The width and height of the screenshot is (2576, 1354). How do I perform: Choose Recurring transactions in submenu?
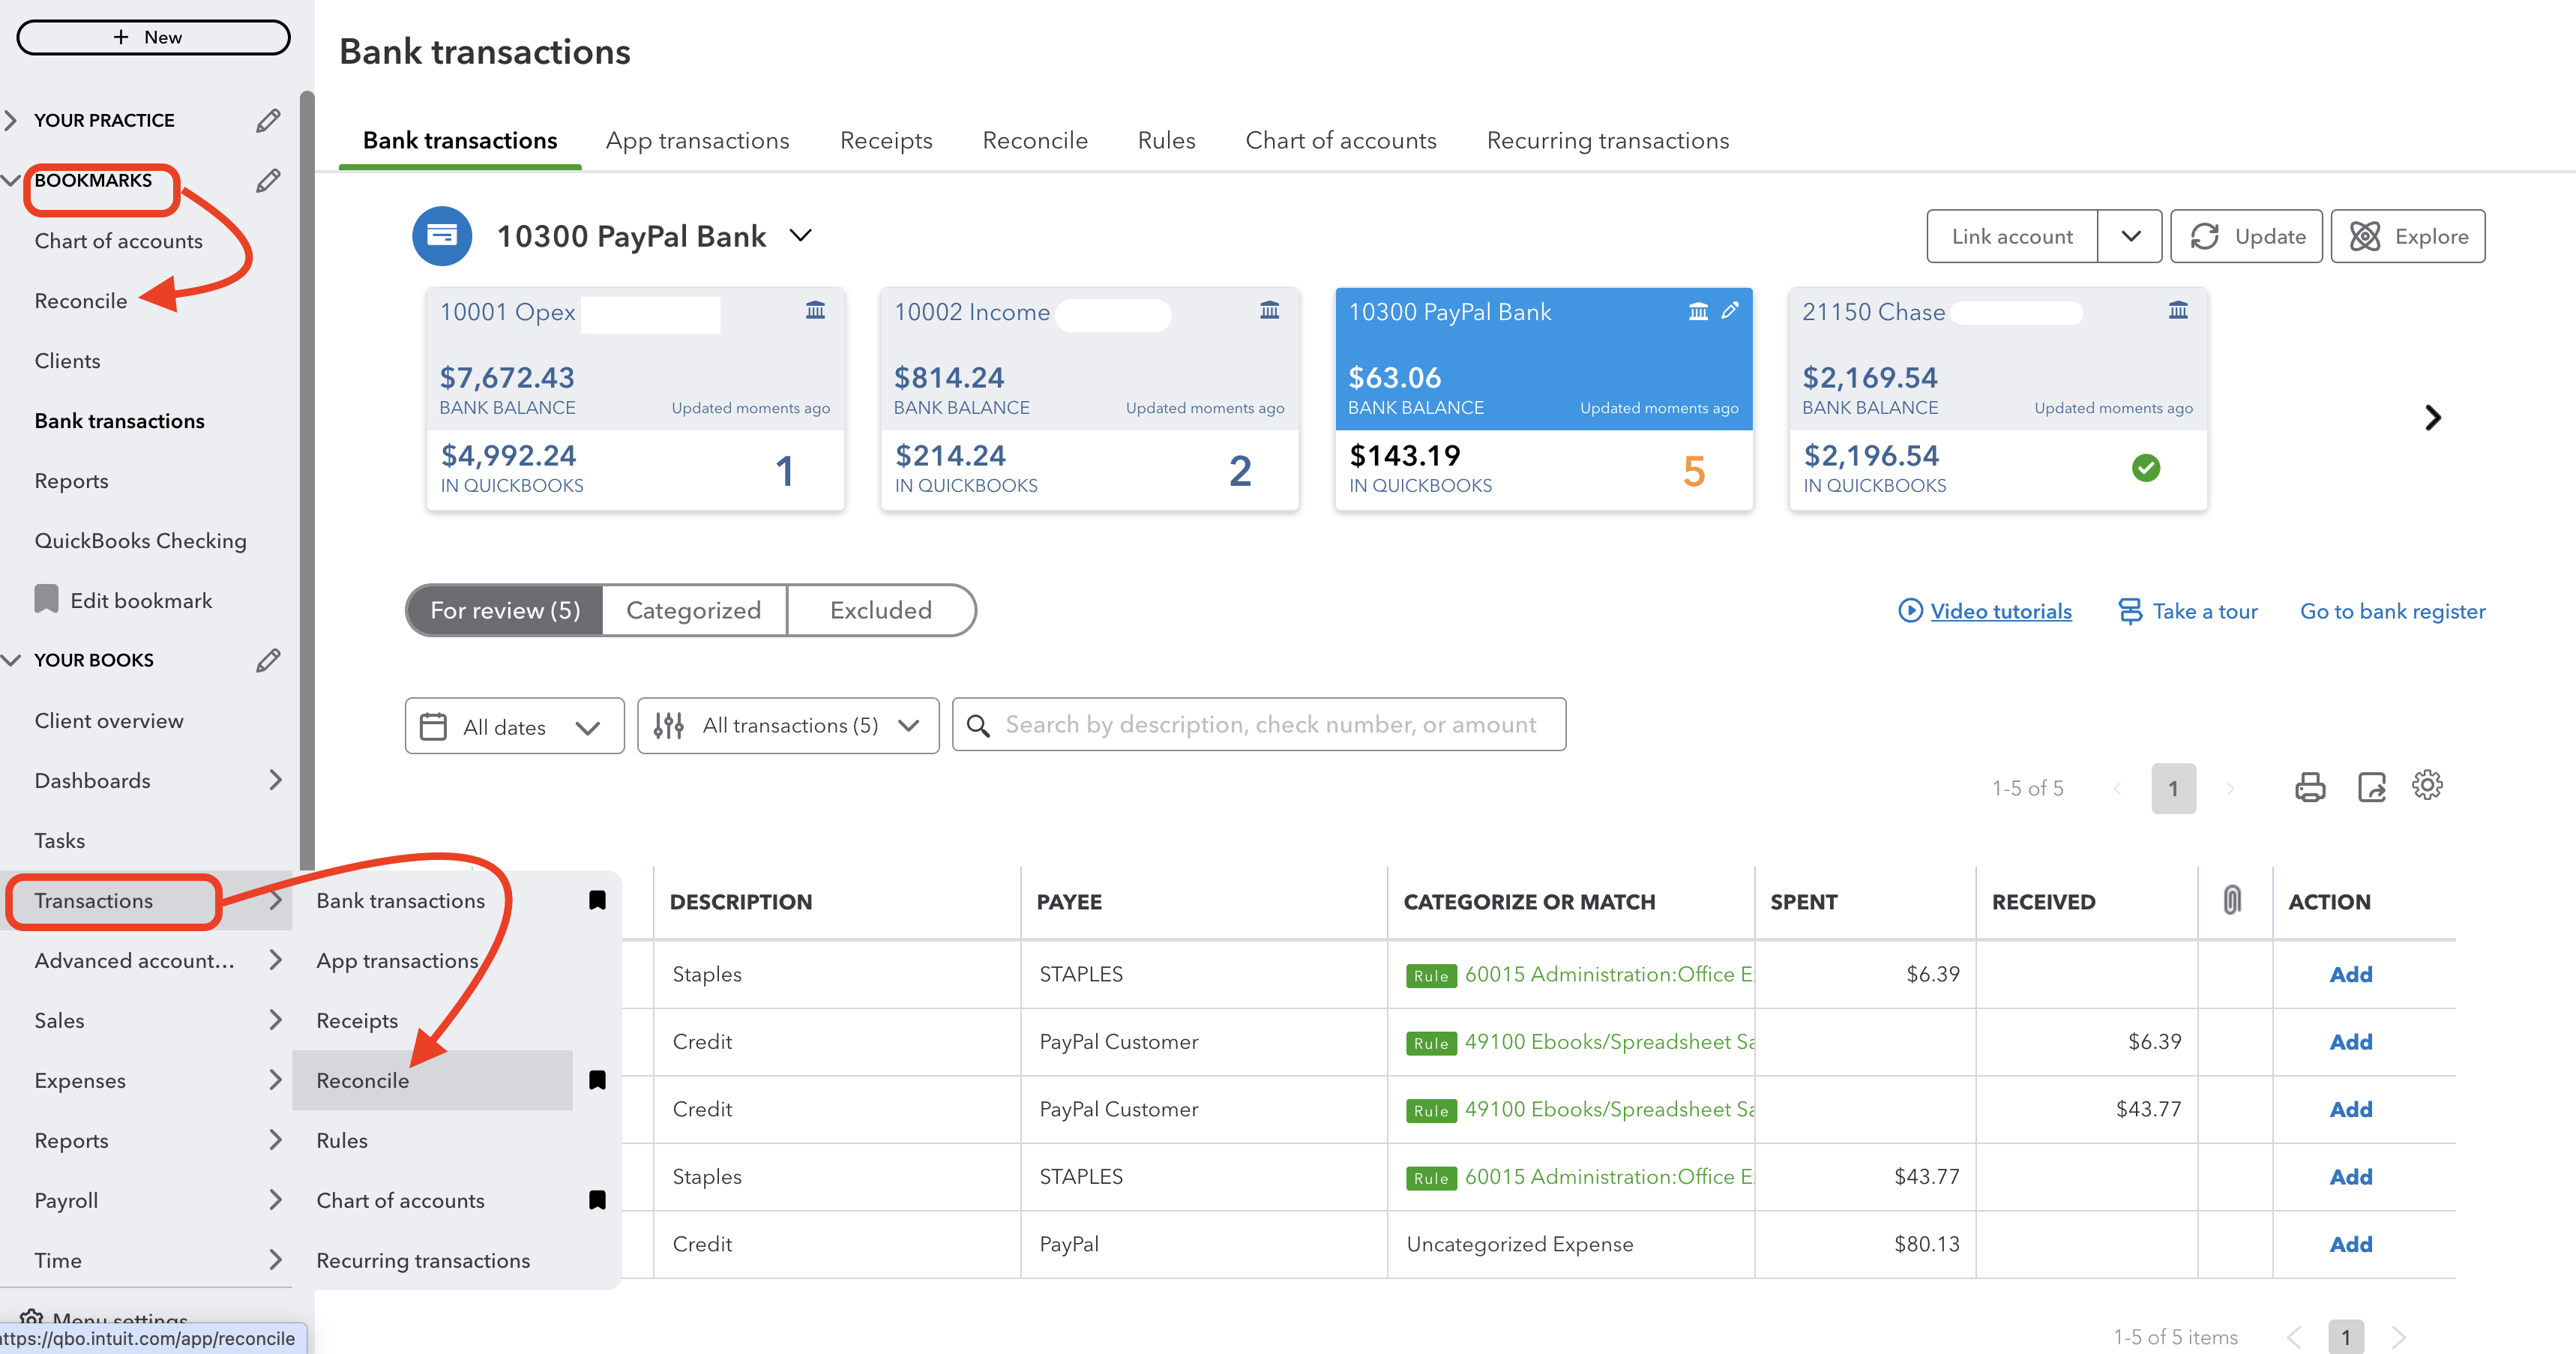(423, 1261)
